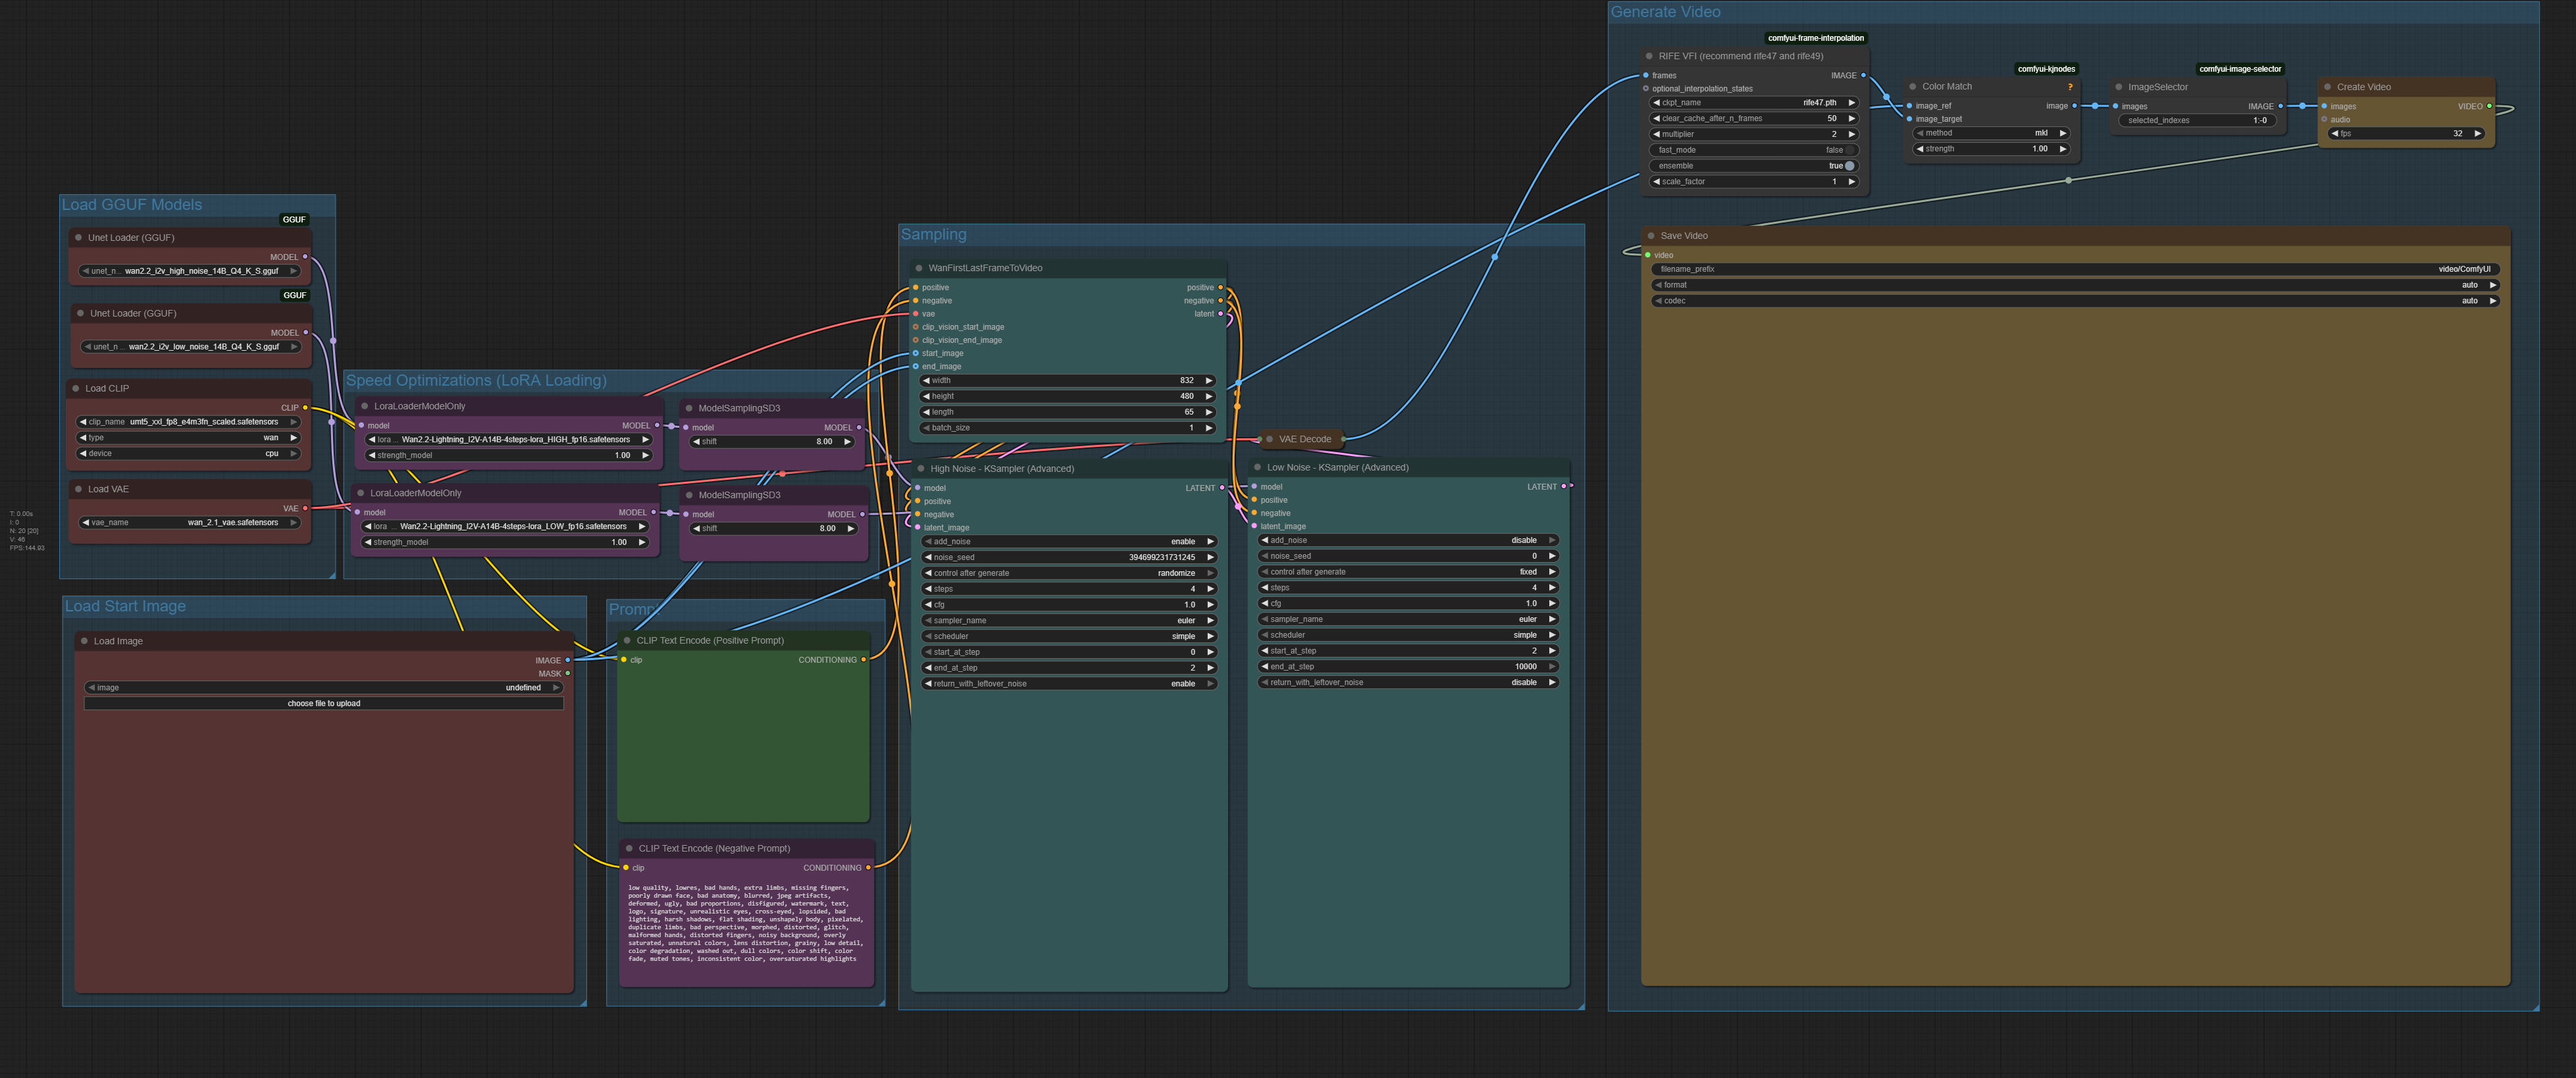2576x1078 pixels.
Task: Switch return_with_leftover_noise in High Noise KSampler
Action: pyautogui.click(x=1070, y=684)
